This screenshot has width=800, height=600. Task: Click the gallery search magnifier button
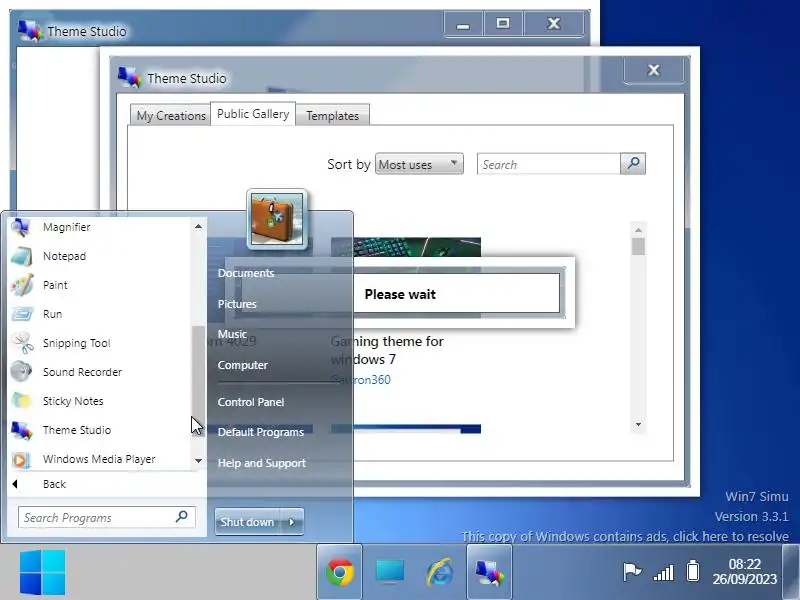(633, 164)
